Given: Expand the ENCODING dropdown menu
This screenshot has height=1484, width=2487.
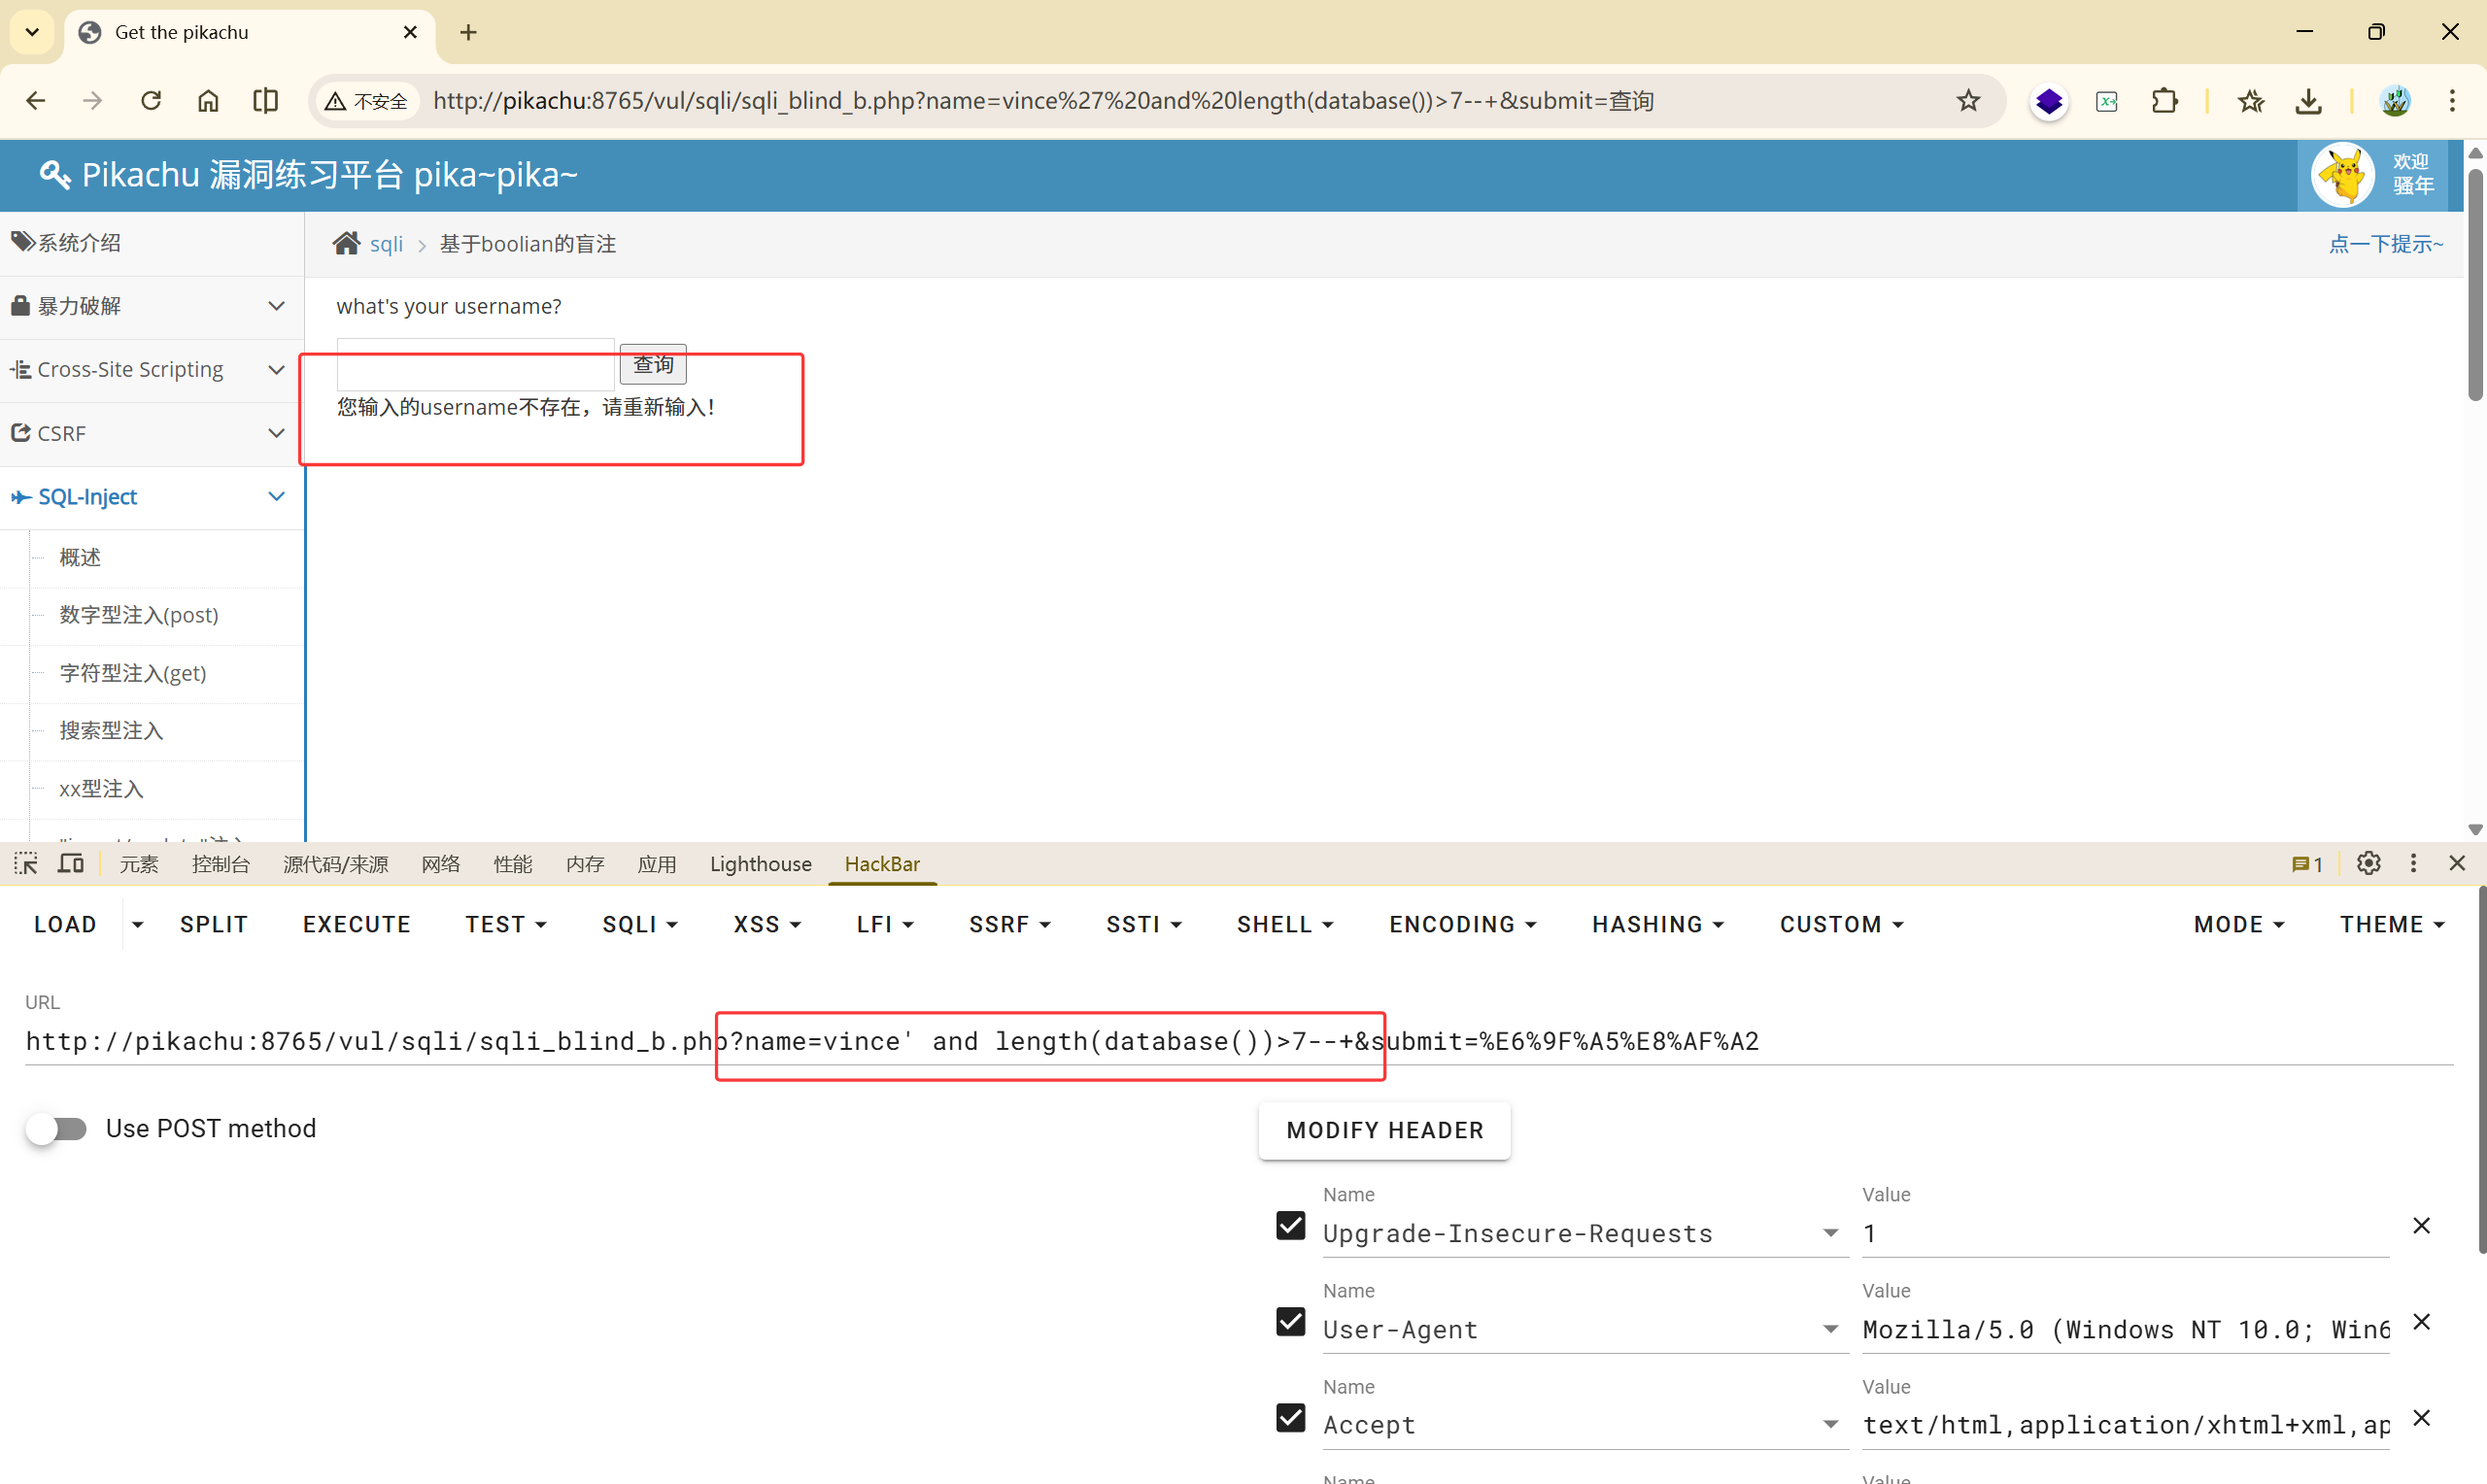Looking at the screenshot, I should [x=1462, y=925].
